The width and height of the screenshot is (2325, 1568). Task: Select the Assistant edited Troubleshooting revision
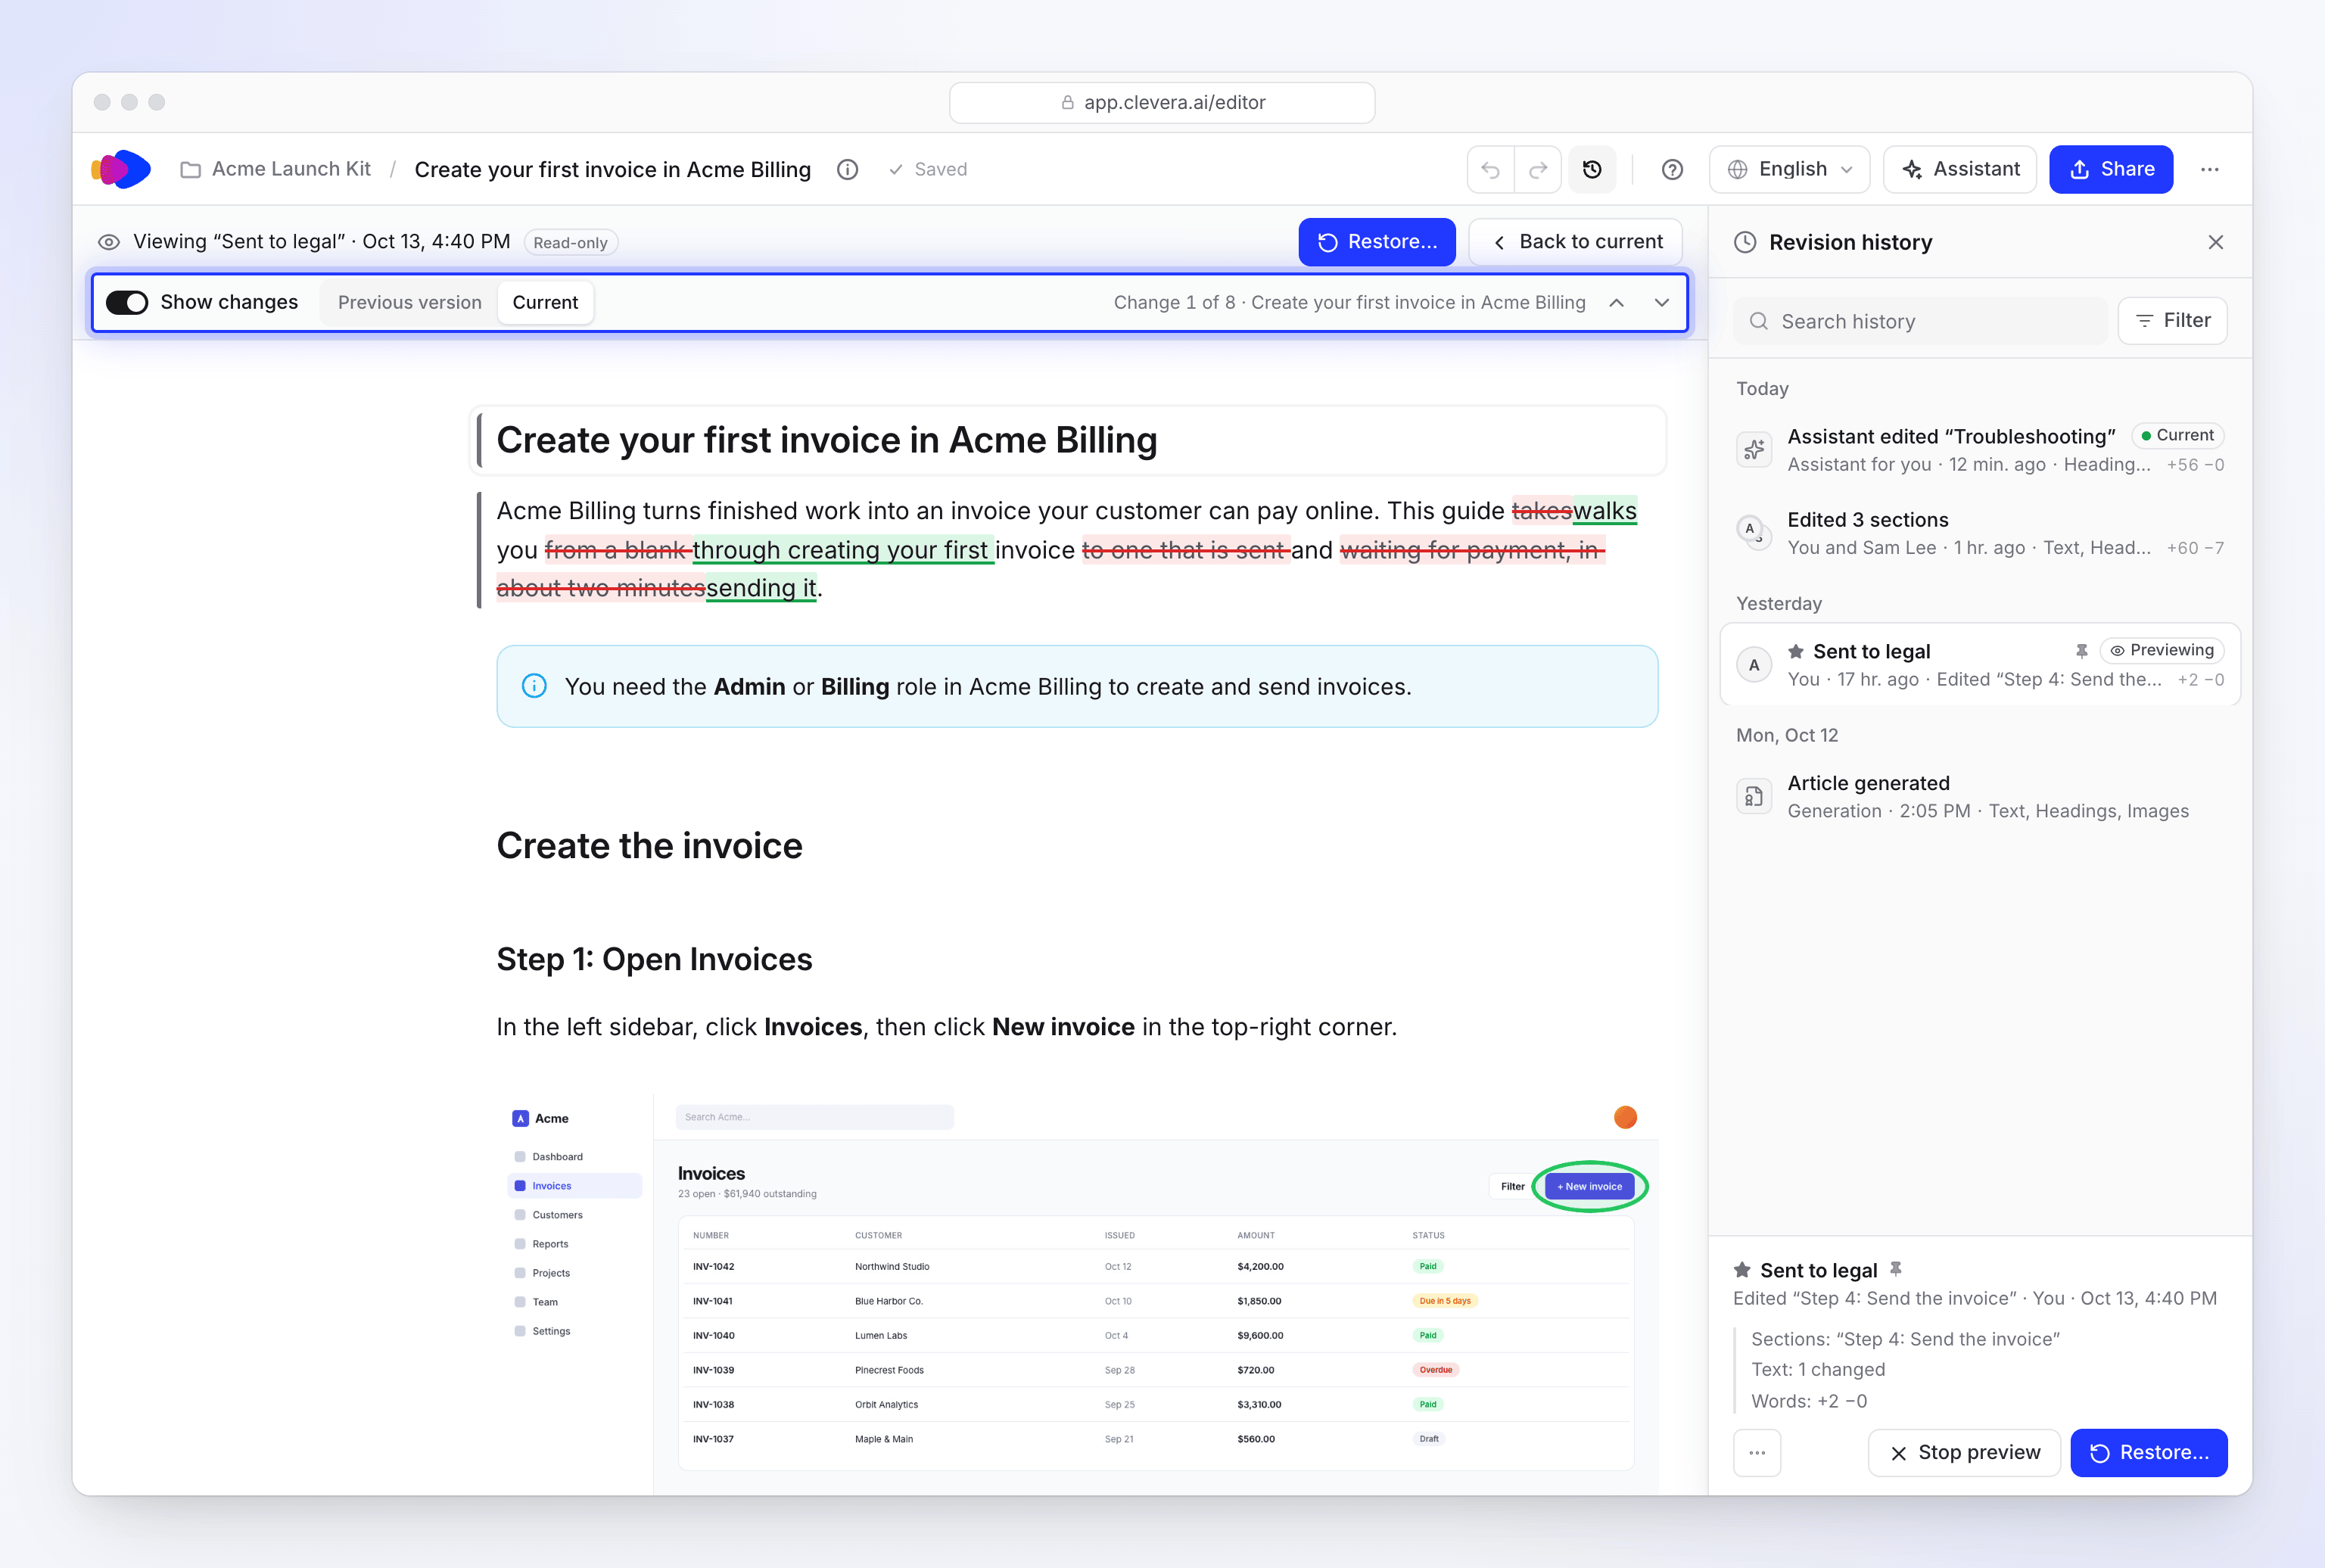(x=1980, y=450)
